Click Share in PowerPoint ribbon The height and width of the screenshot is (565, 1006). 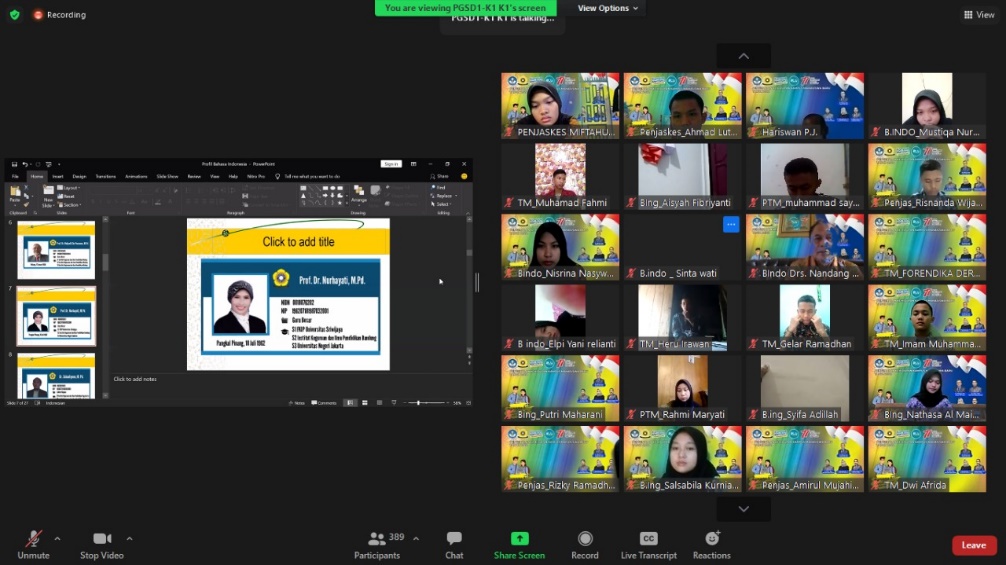439,176
